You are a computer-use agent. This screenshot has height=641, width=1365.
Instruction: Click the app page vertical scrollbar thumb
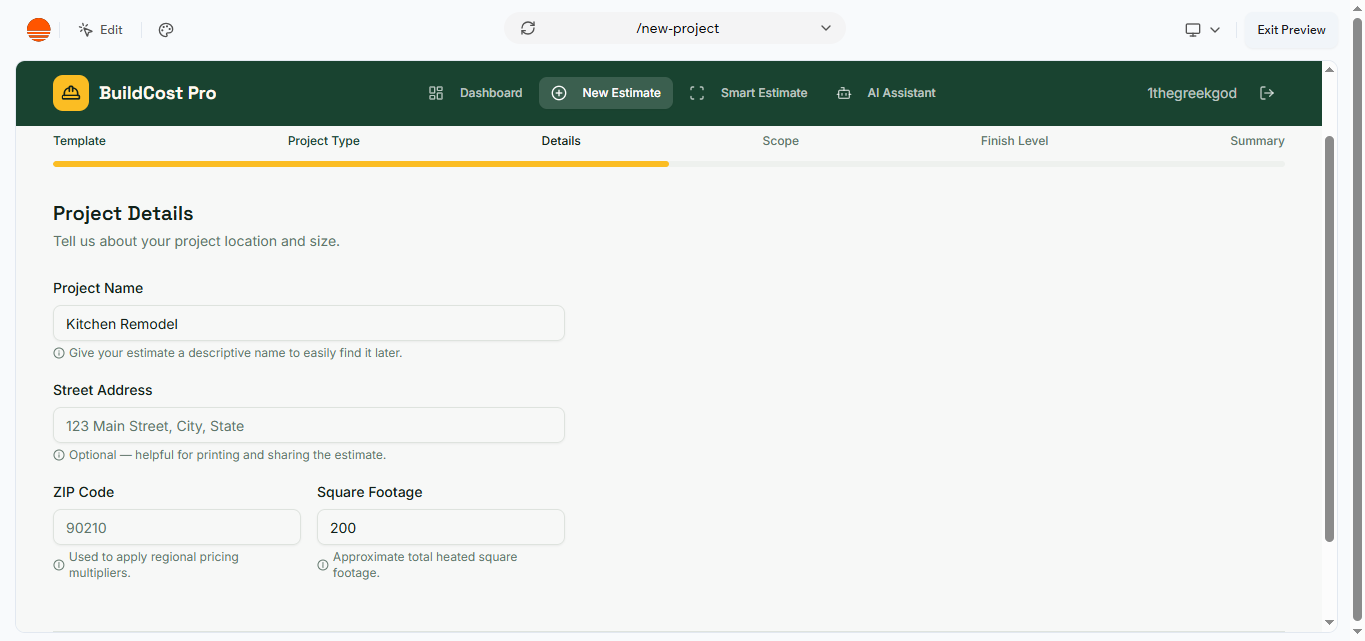coord(1329,339)
